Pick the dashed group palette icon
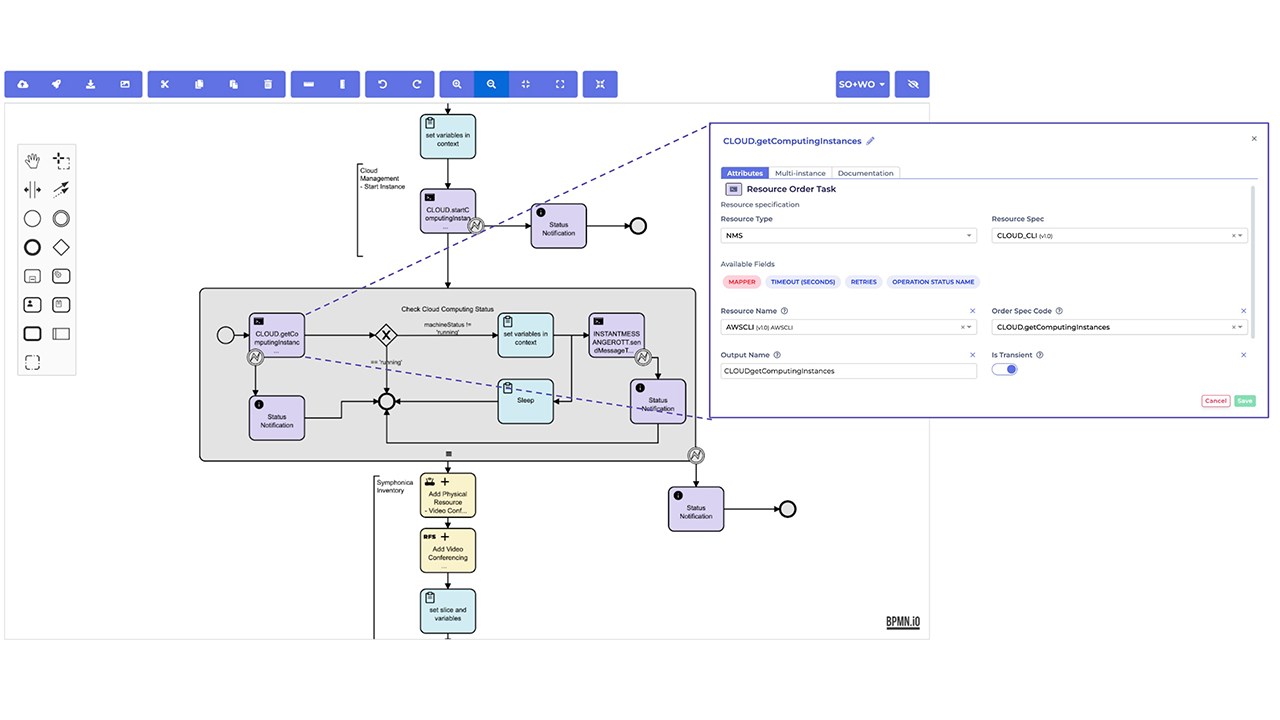 click(x=32, y=362)
